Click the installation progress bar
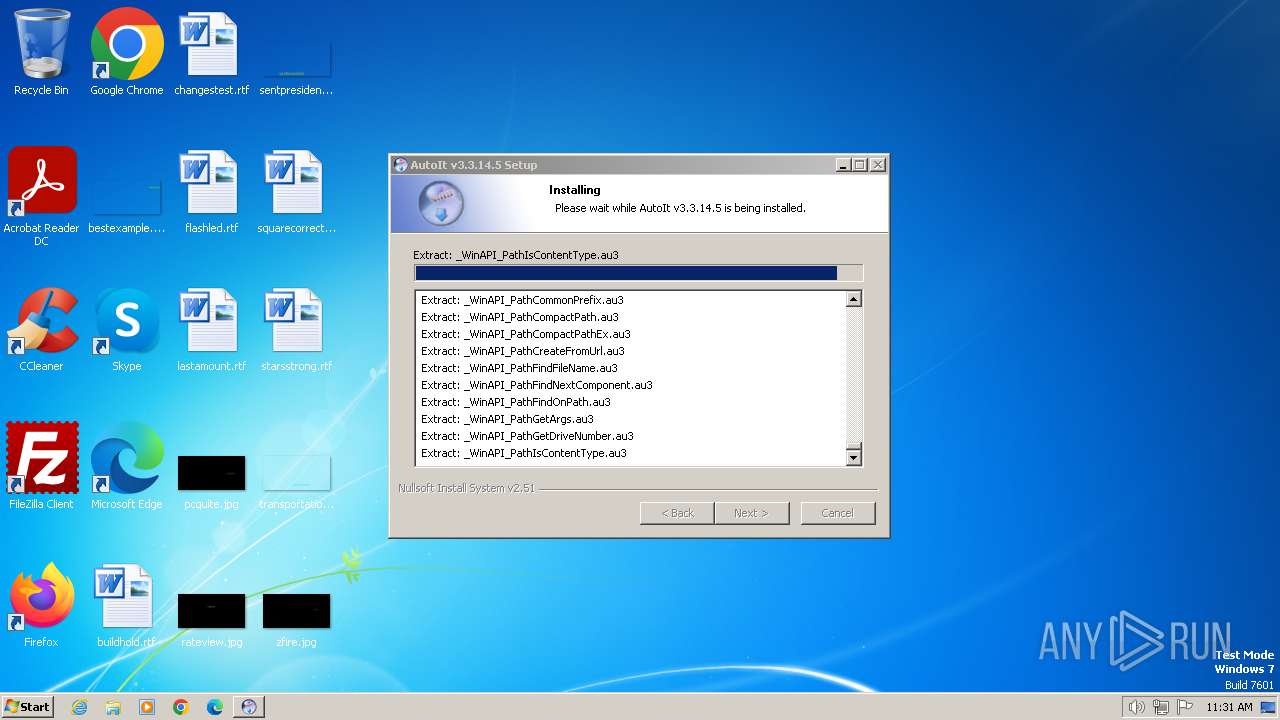 point(638,273)
